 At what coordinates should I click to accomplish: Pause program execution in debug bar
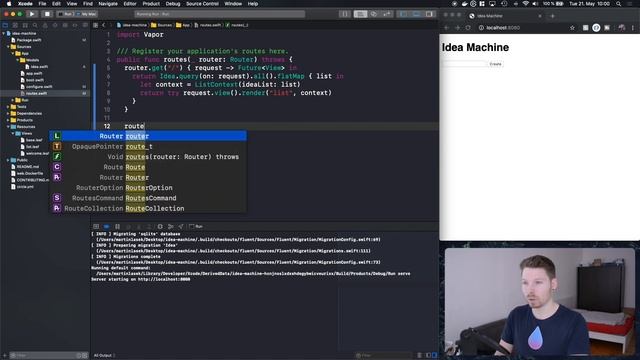pos(118,226)
